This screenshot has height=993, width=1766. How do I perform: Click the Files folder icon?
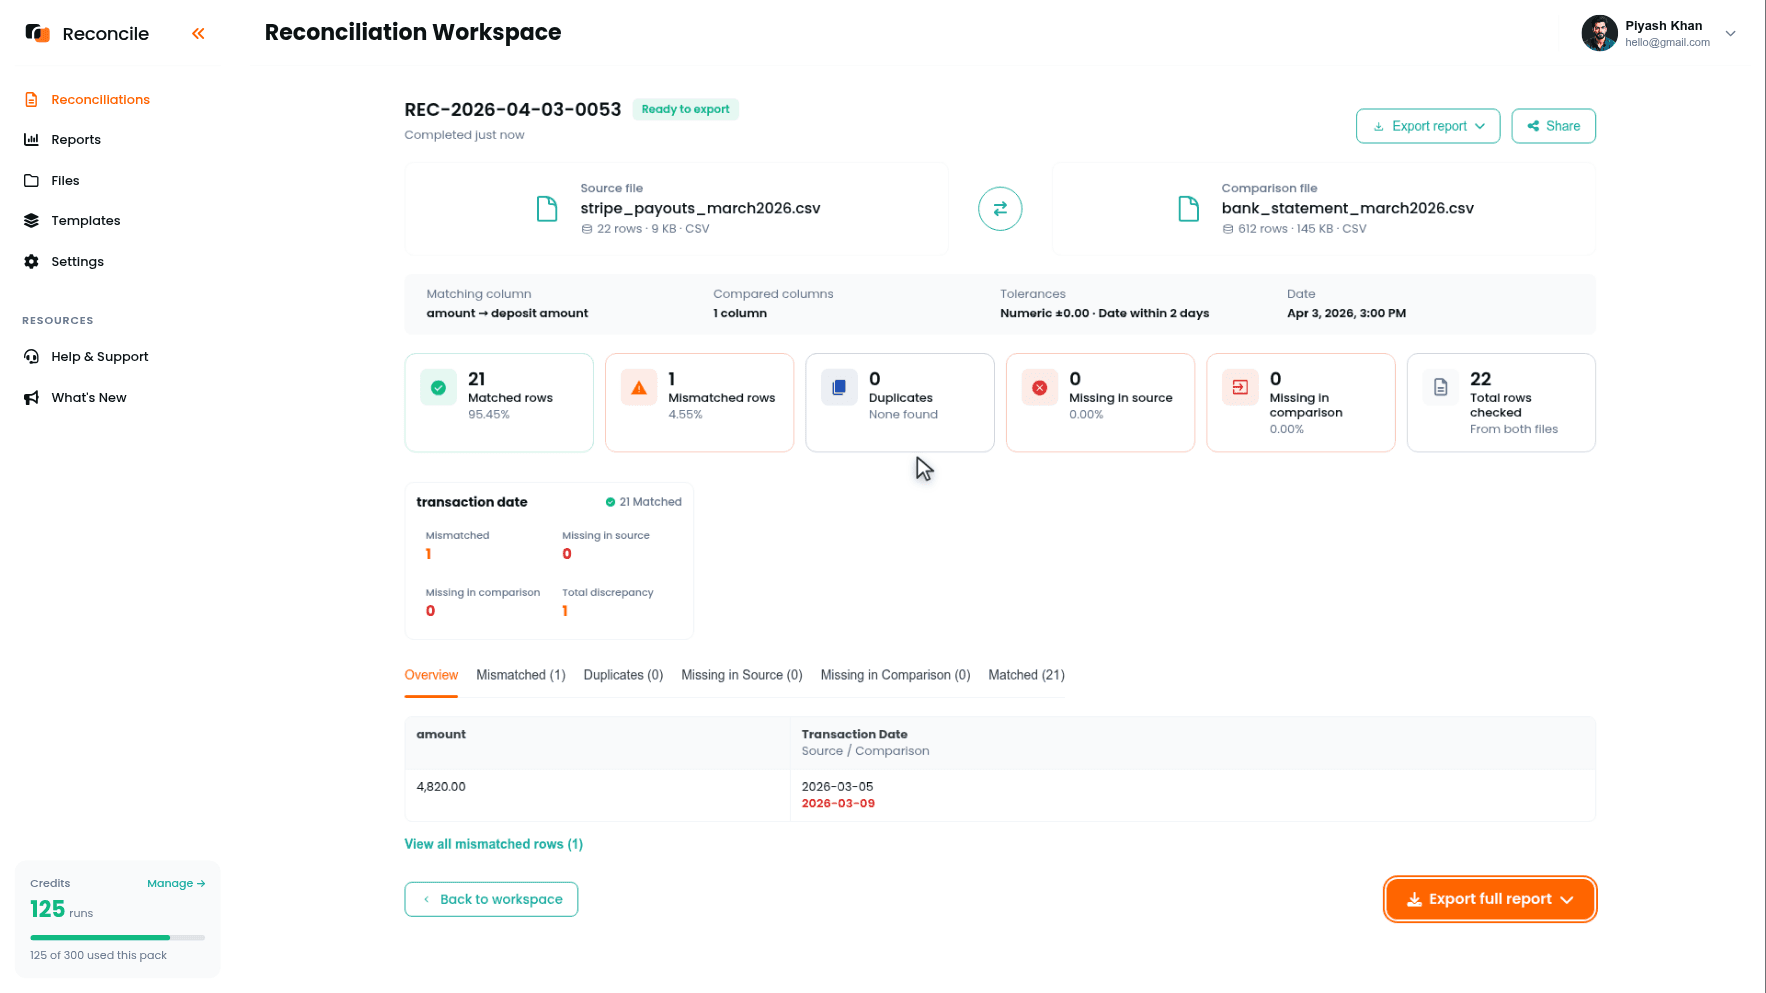coord(31,181)
